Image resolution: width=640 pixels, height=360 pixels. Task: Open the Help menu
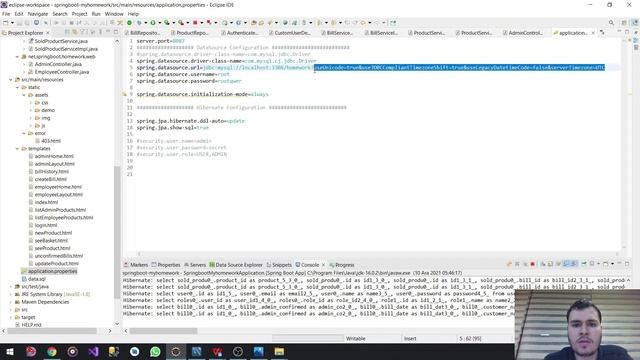[x=133, y=14]
